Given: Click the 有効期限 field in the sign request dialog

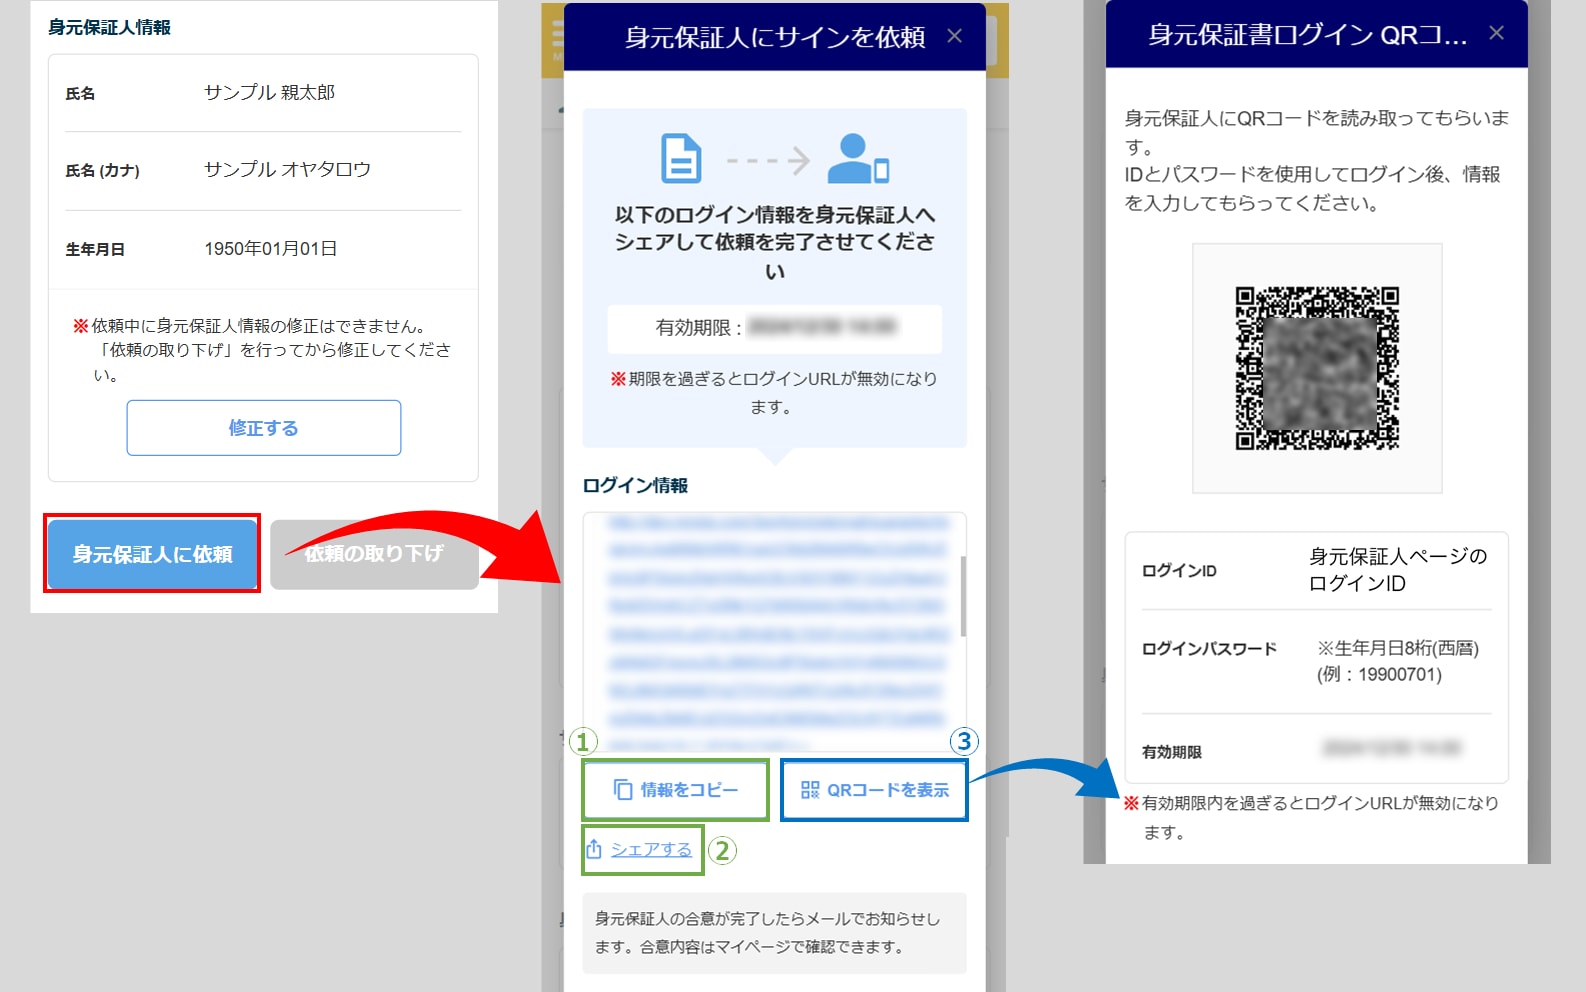Looking at the screenshot, I should [774, 328].
